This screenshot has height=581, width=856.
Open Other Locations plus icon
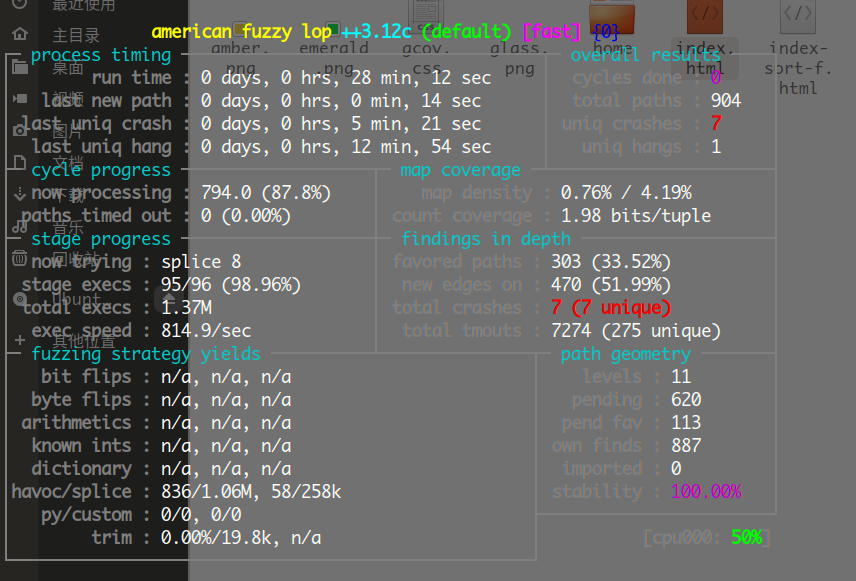[20, 340]
